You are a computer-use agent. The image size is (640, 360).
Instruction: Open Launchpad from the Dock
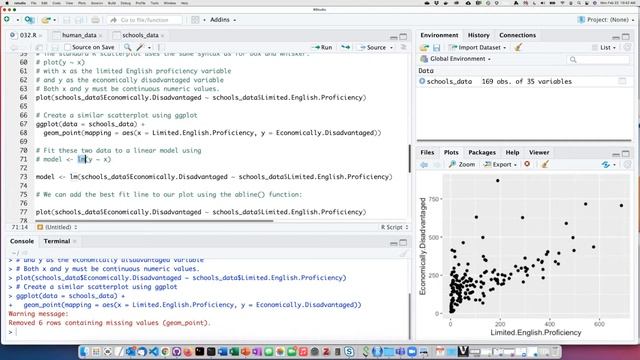96,351
